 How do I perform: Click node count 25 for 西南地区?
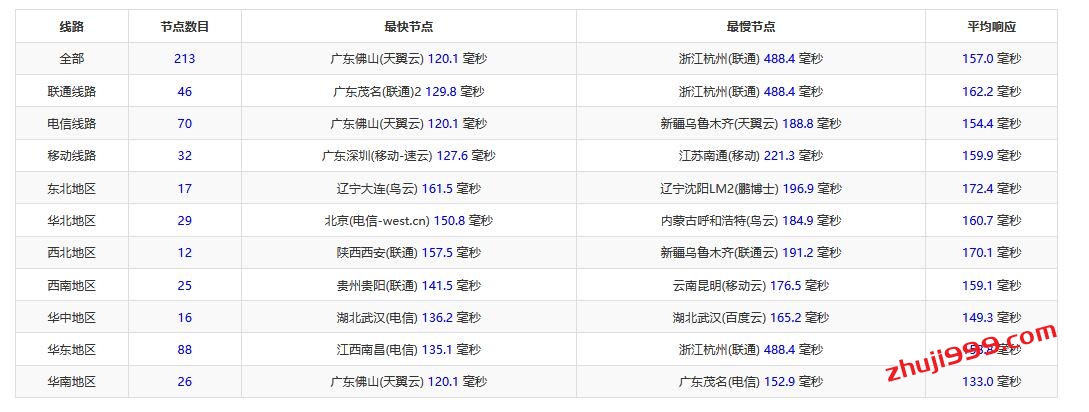(184, 286)
